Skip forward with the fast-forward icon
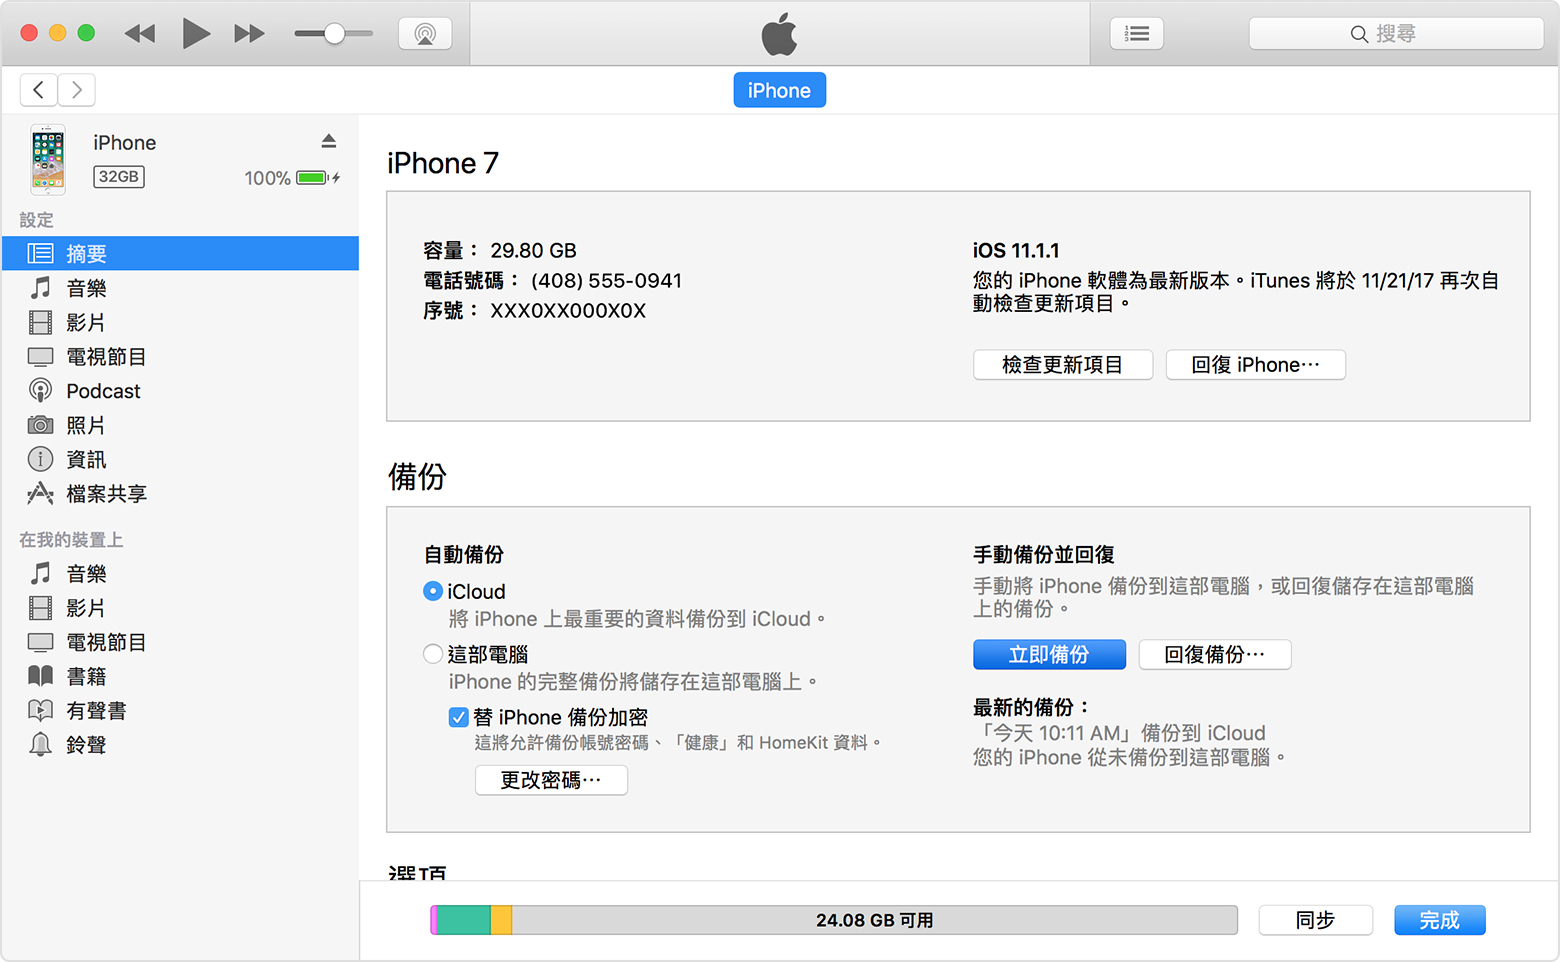This screenshot has width=1560, height=962. pyautogui.click(x=249, y=34)
